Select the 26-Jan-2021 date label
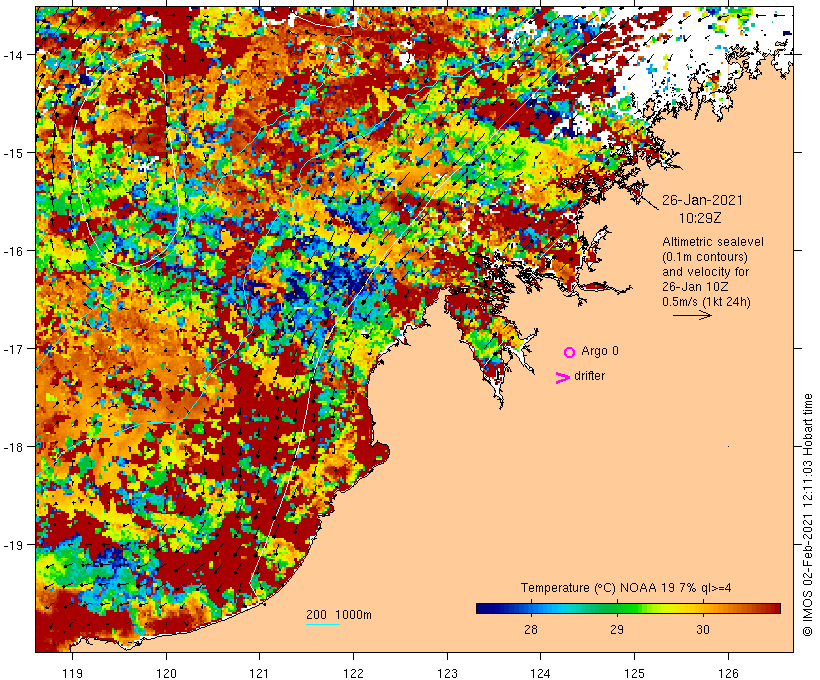Screen dimensions: 820x680 coord(702,200)
